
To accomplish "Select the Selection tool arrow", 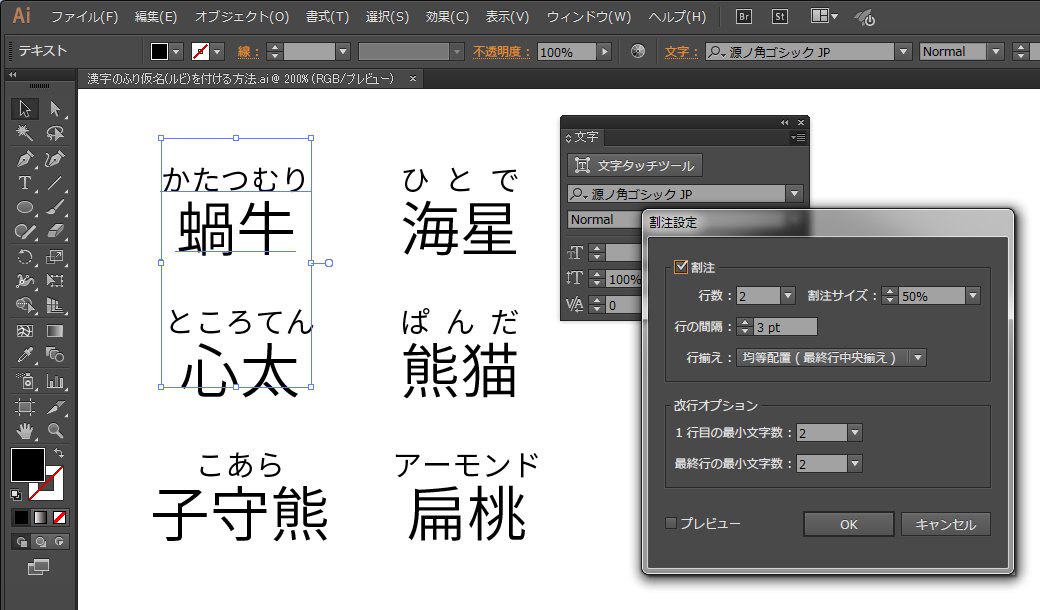I will coord(25,108).
